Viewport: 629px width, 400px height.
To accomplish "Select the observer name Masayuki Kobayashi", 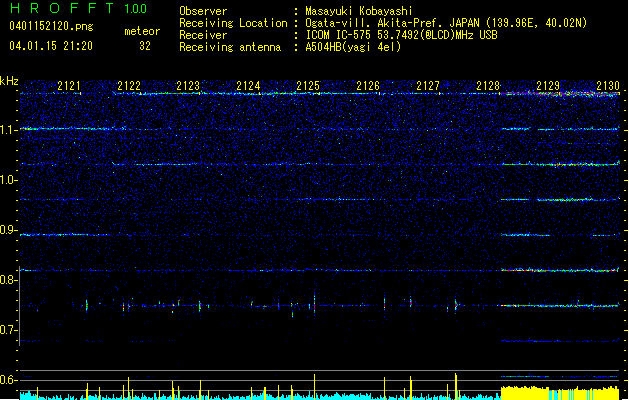I will point(359,11).
